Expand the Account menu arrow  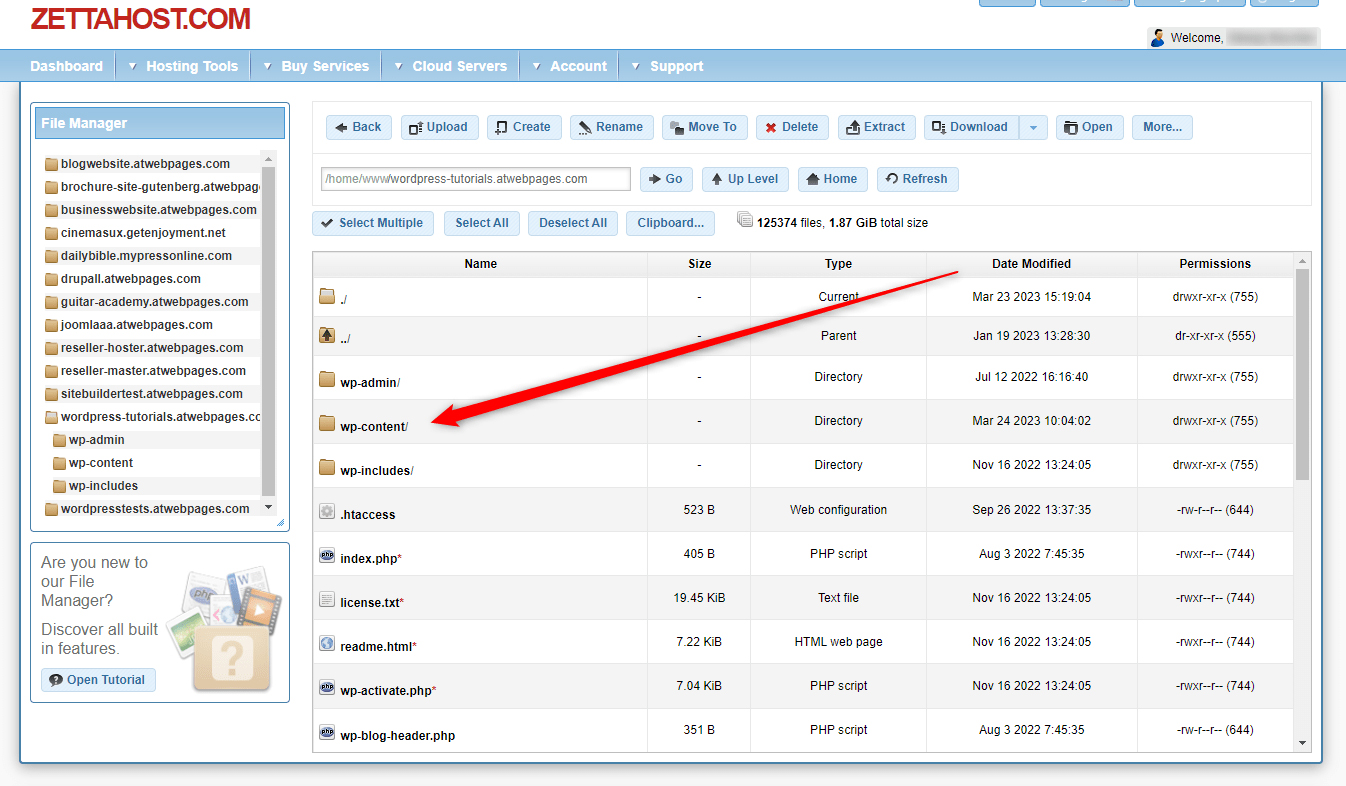click(537, 66)
